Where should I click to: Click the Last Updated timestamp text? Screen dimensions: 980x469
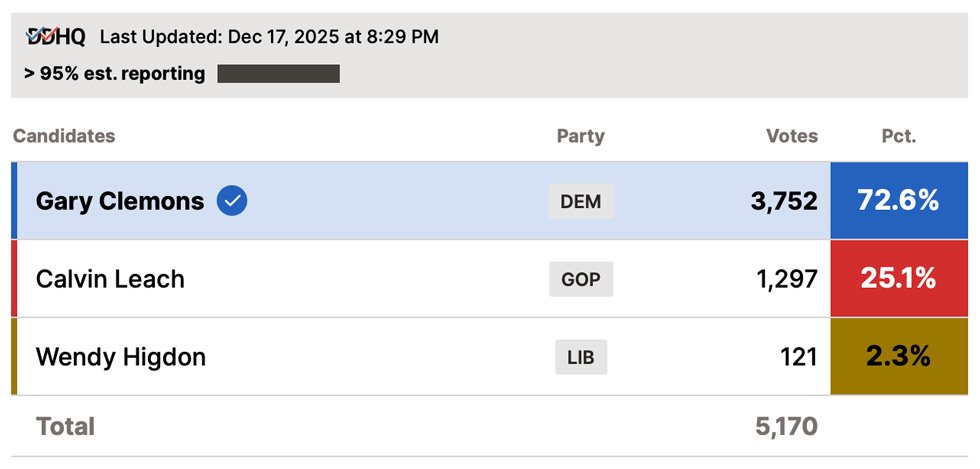tap(269, 37)
